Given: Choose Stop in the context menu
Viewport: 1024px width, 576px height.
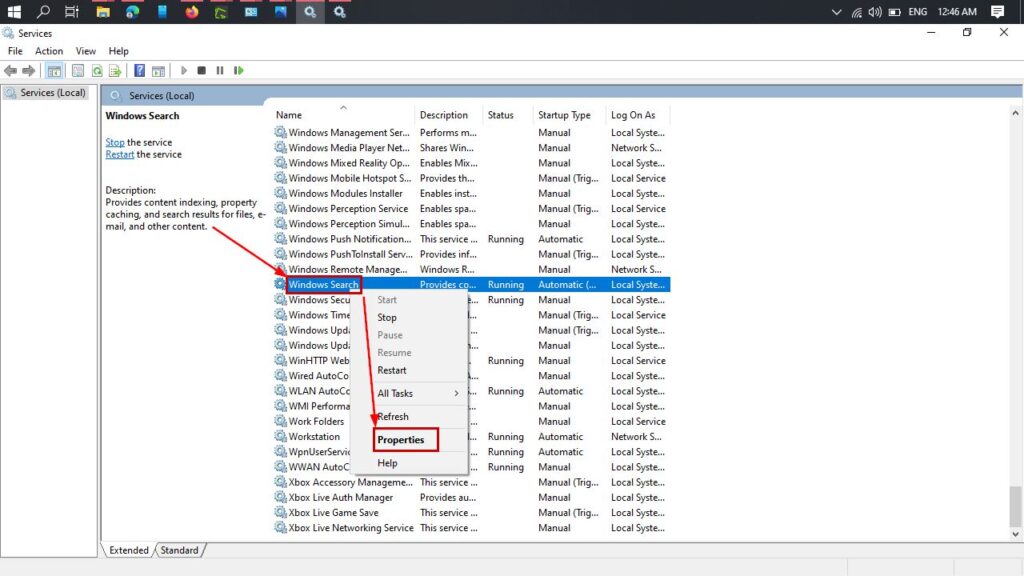Looking at the screenshot, I should point(409,317).
